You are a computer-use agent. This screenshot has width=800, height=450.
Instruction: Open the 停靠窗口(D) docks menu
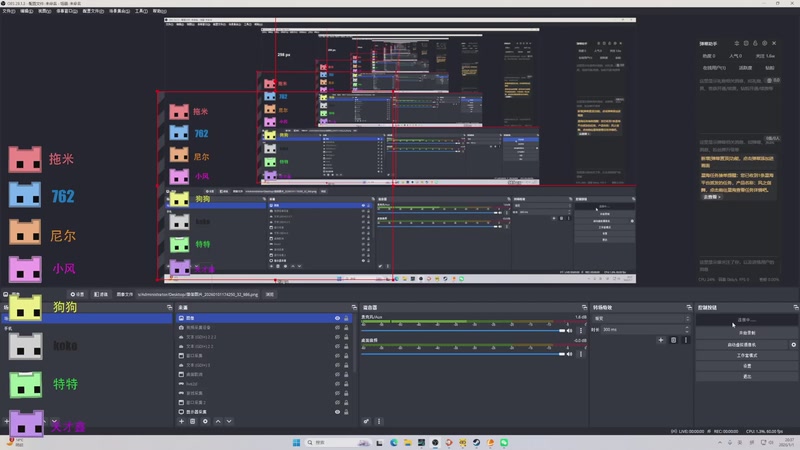click(x=66, y=11)
